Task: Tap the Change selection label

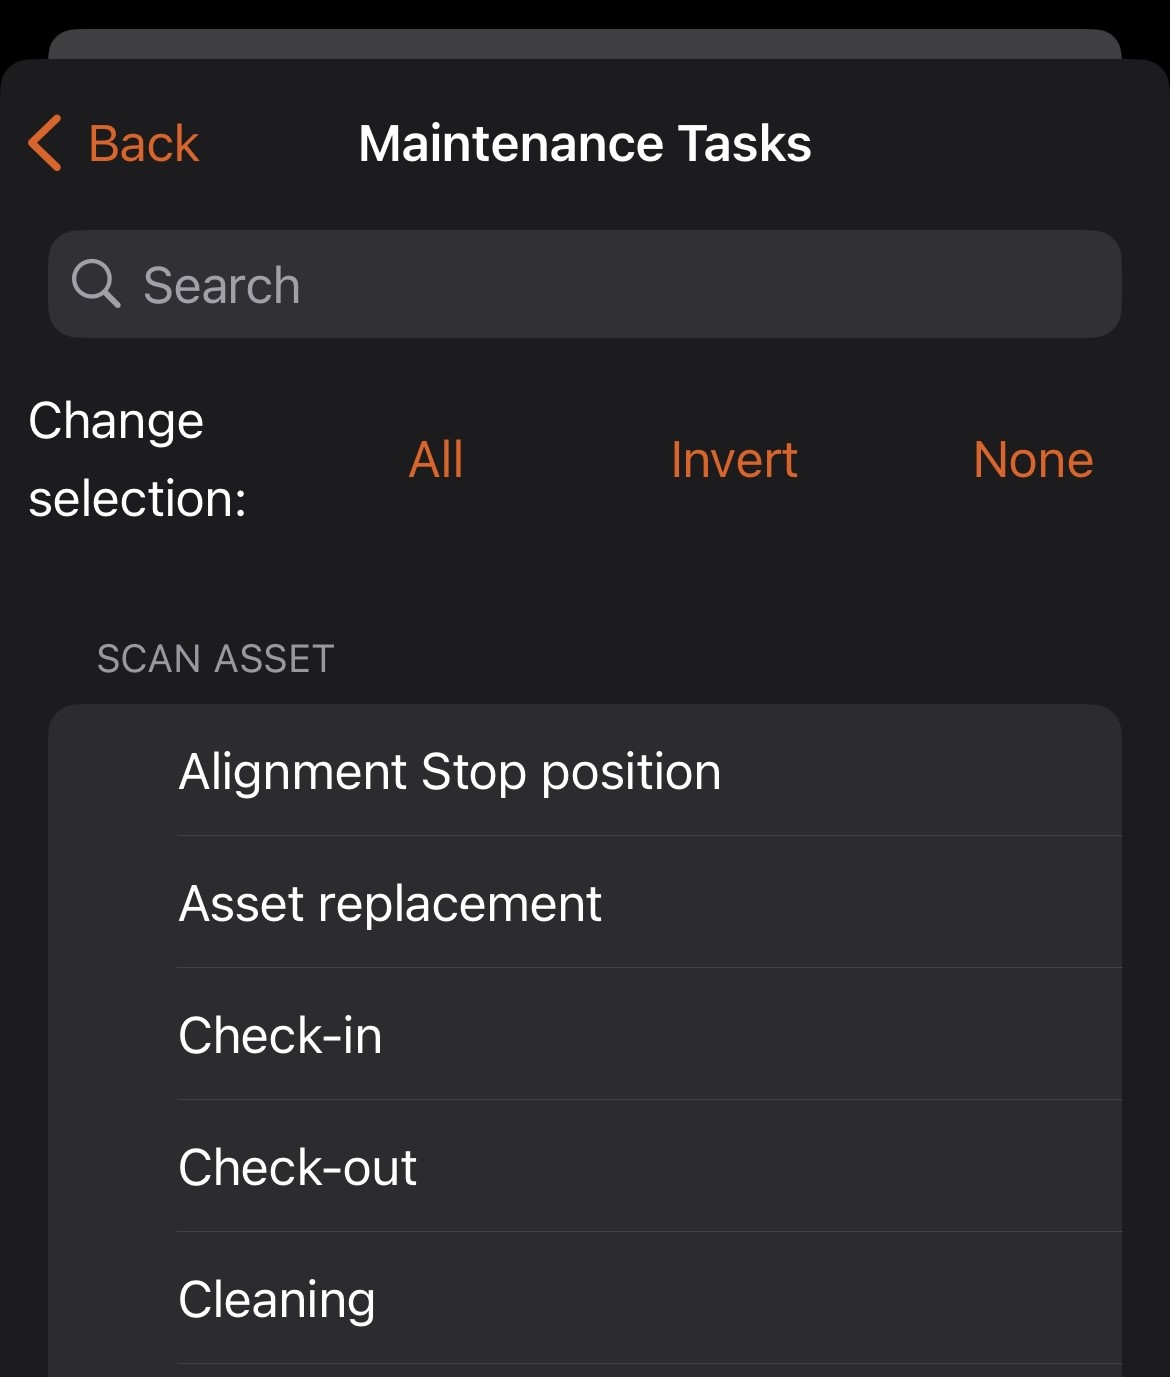Action: [137, 460]
